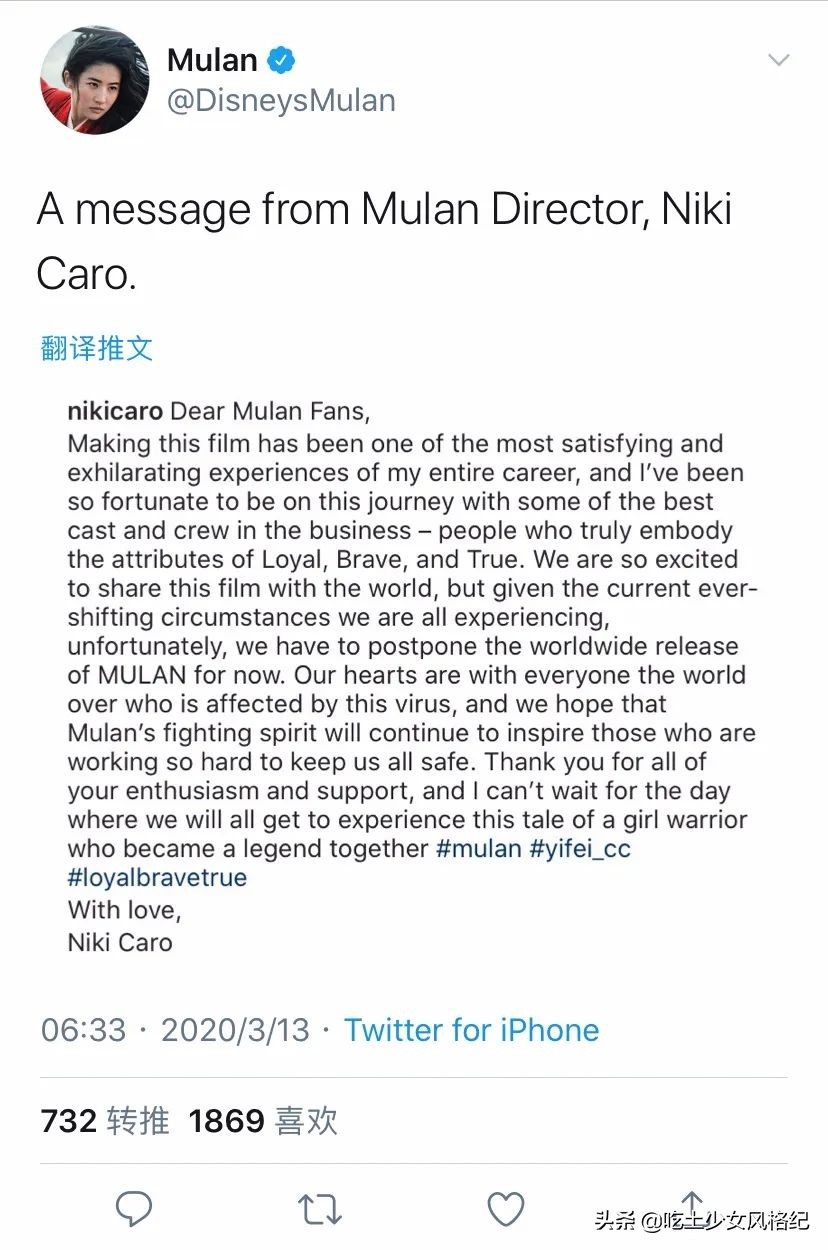The height and width of the screenshot is (1250, 828).
Task: Click the tweet headline mentioning Niki Caro
Action: coord(384,240)
